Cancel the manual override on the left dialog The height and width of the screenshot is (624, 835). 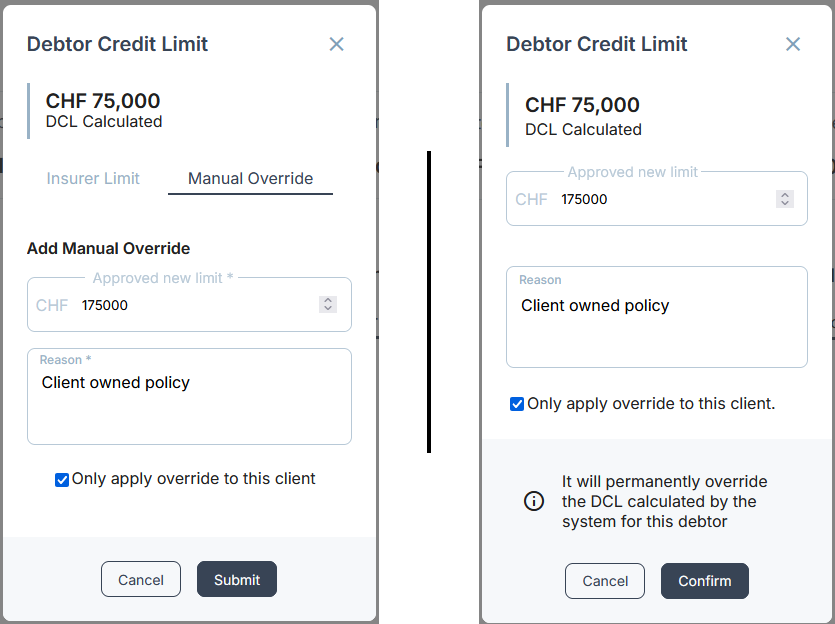pos(141,579)
